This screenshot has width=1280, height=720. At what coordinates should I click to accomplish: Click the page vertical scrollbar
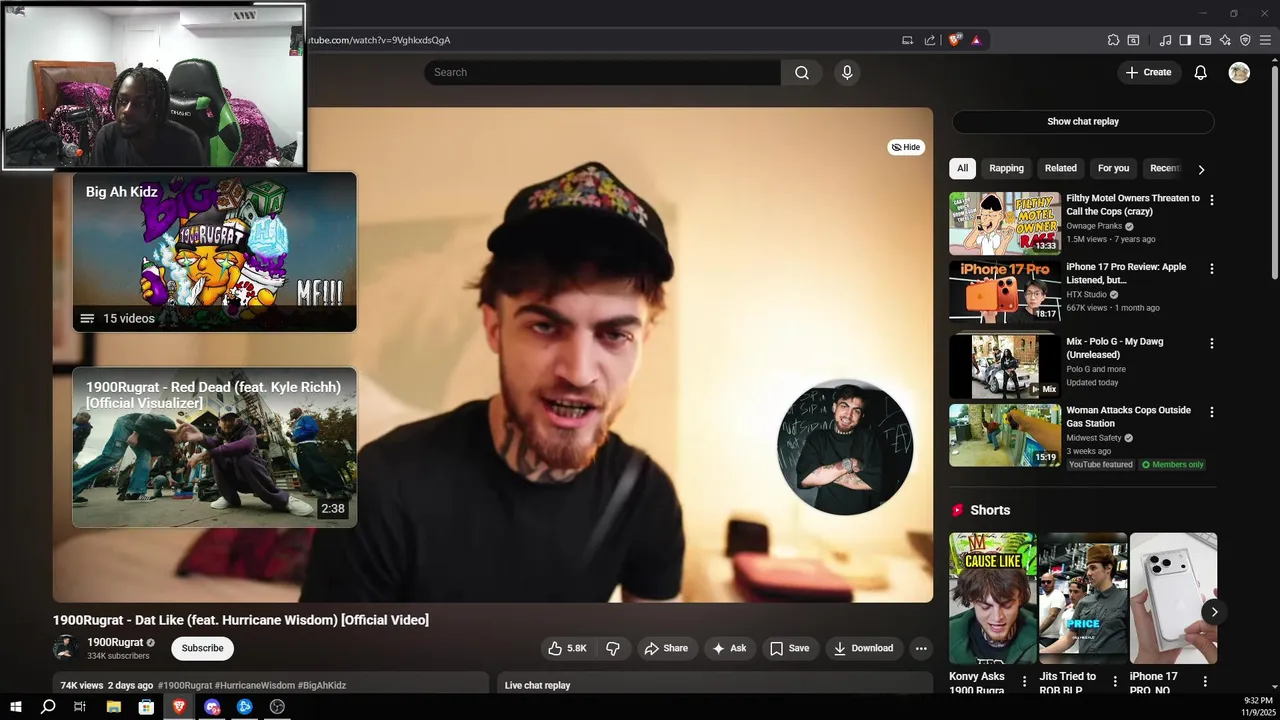1274,170
